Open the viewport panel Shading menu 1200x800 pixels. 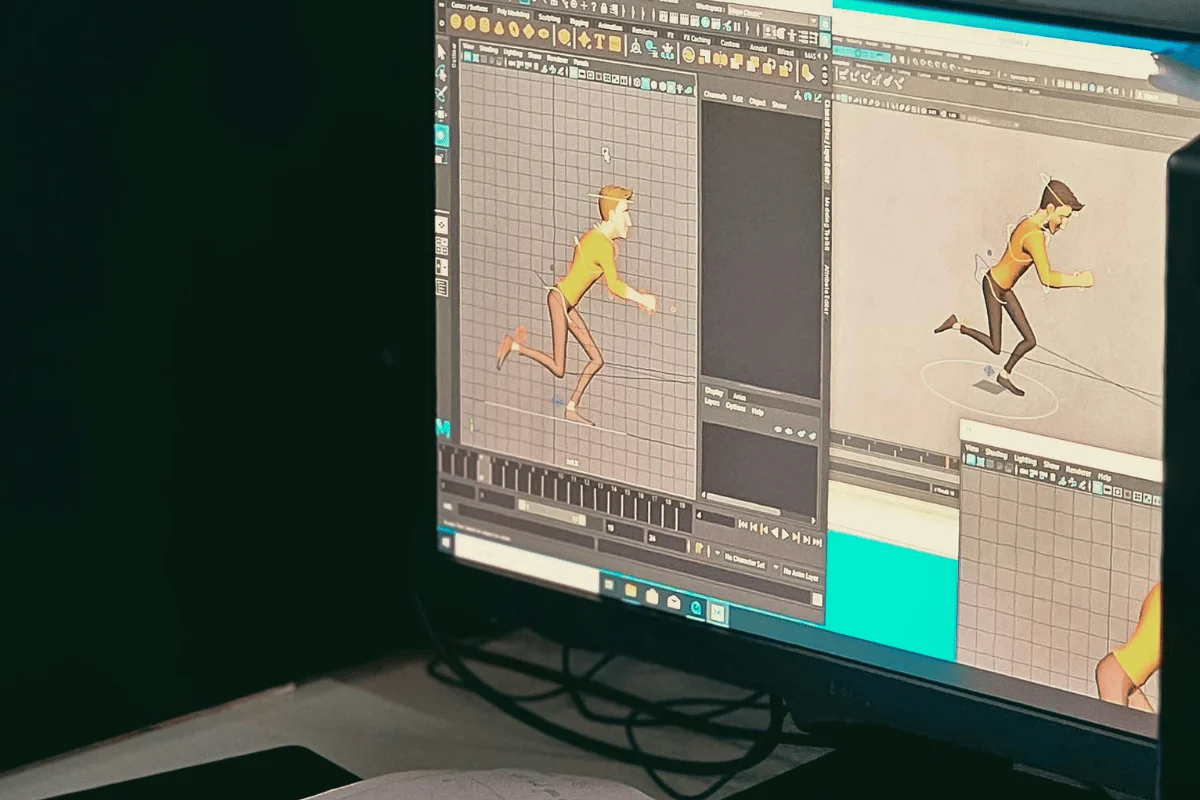pos(489,49)
